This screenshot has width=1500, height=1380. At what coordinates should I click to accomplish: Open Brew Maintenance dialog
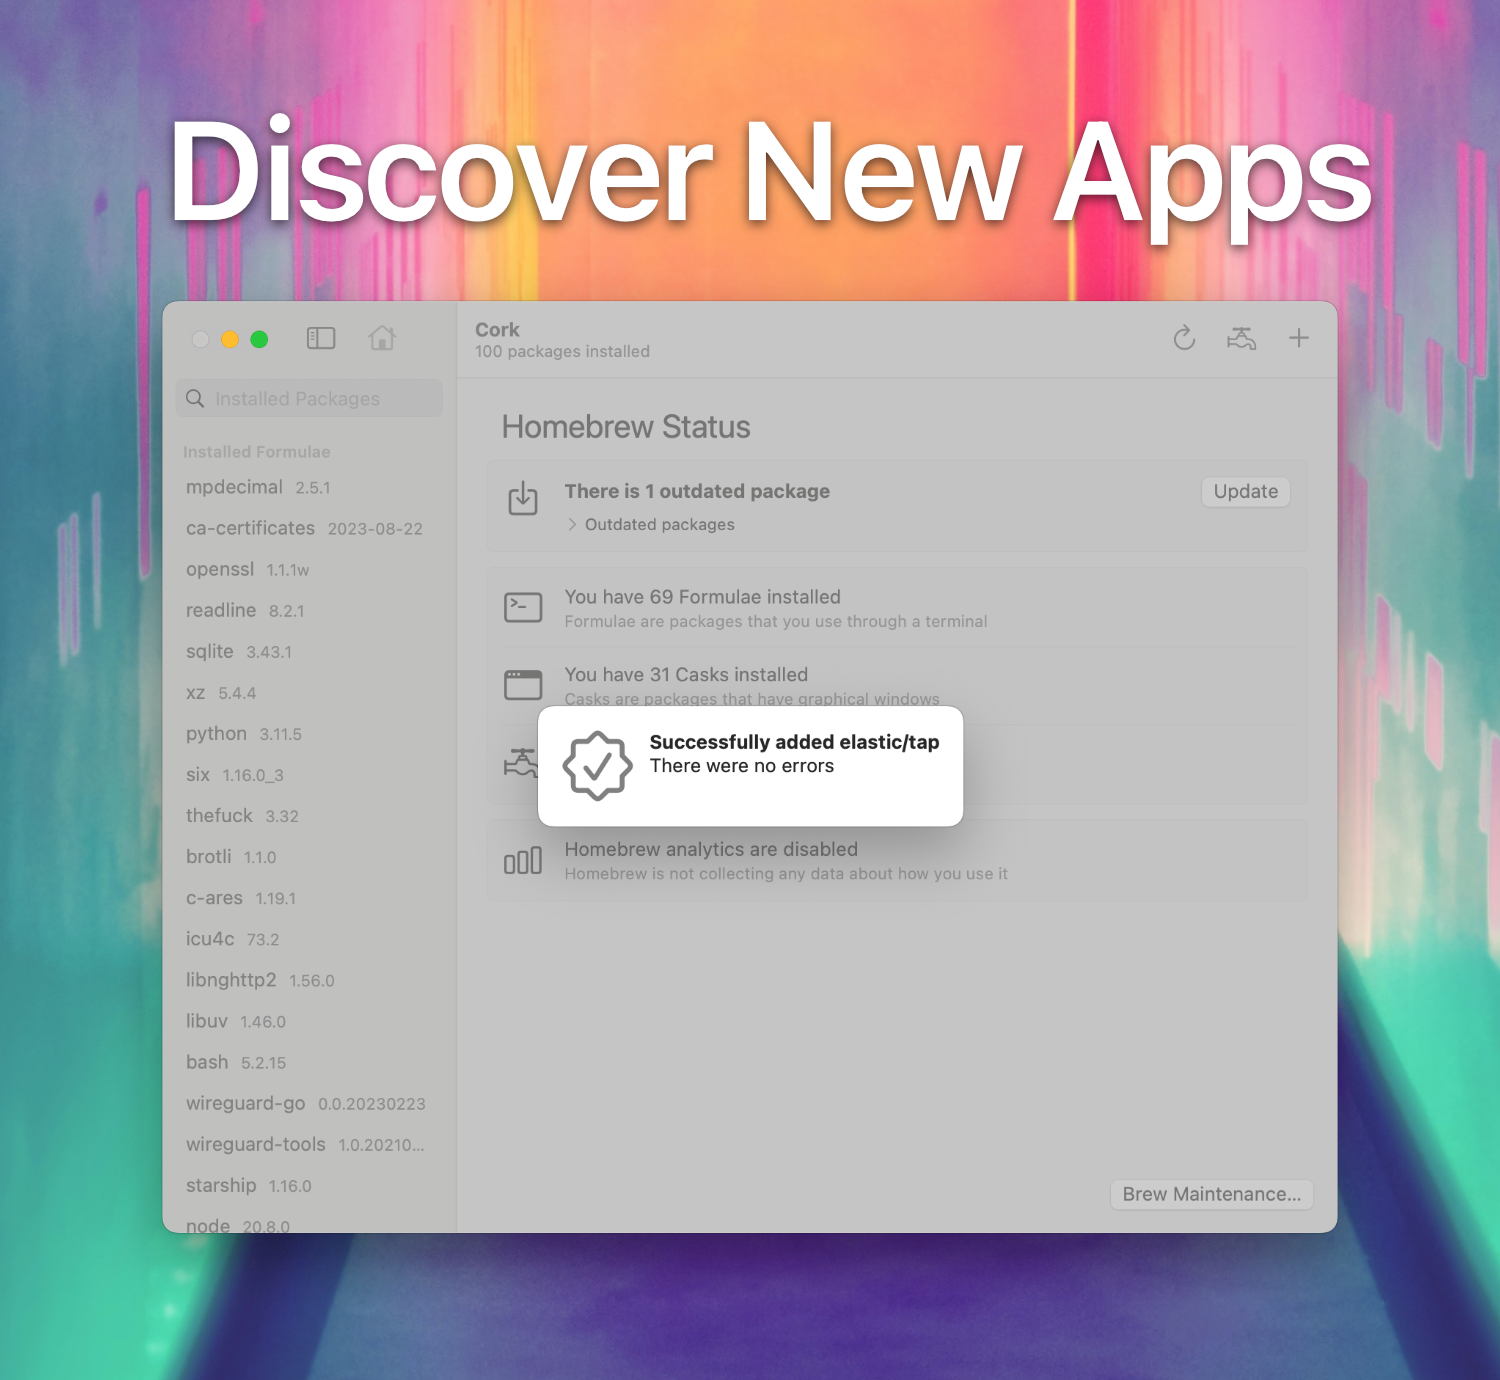click(x=1212, y=1194)
